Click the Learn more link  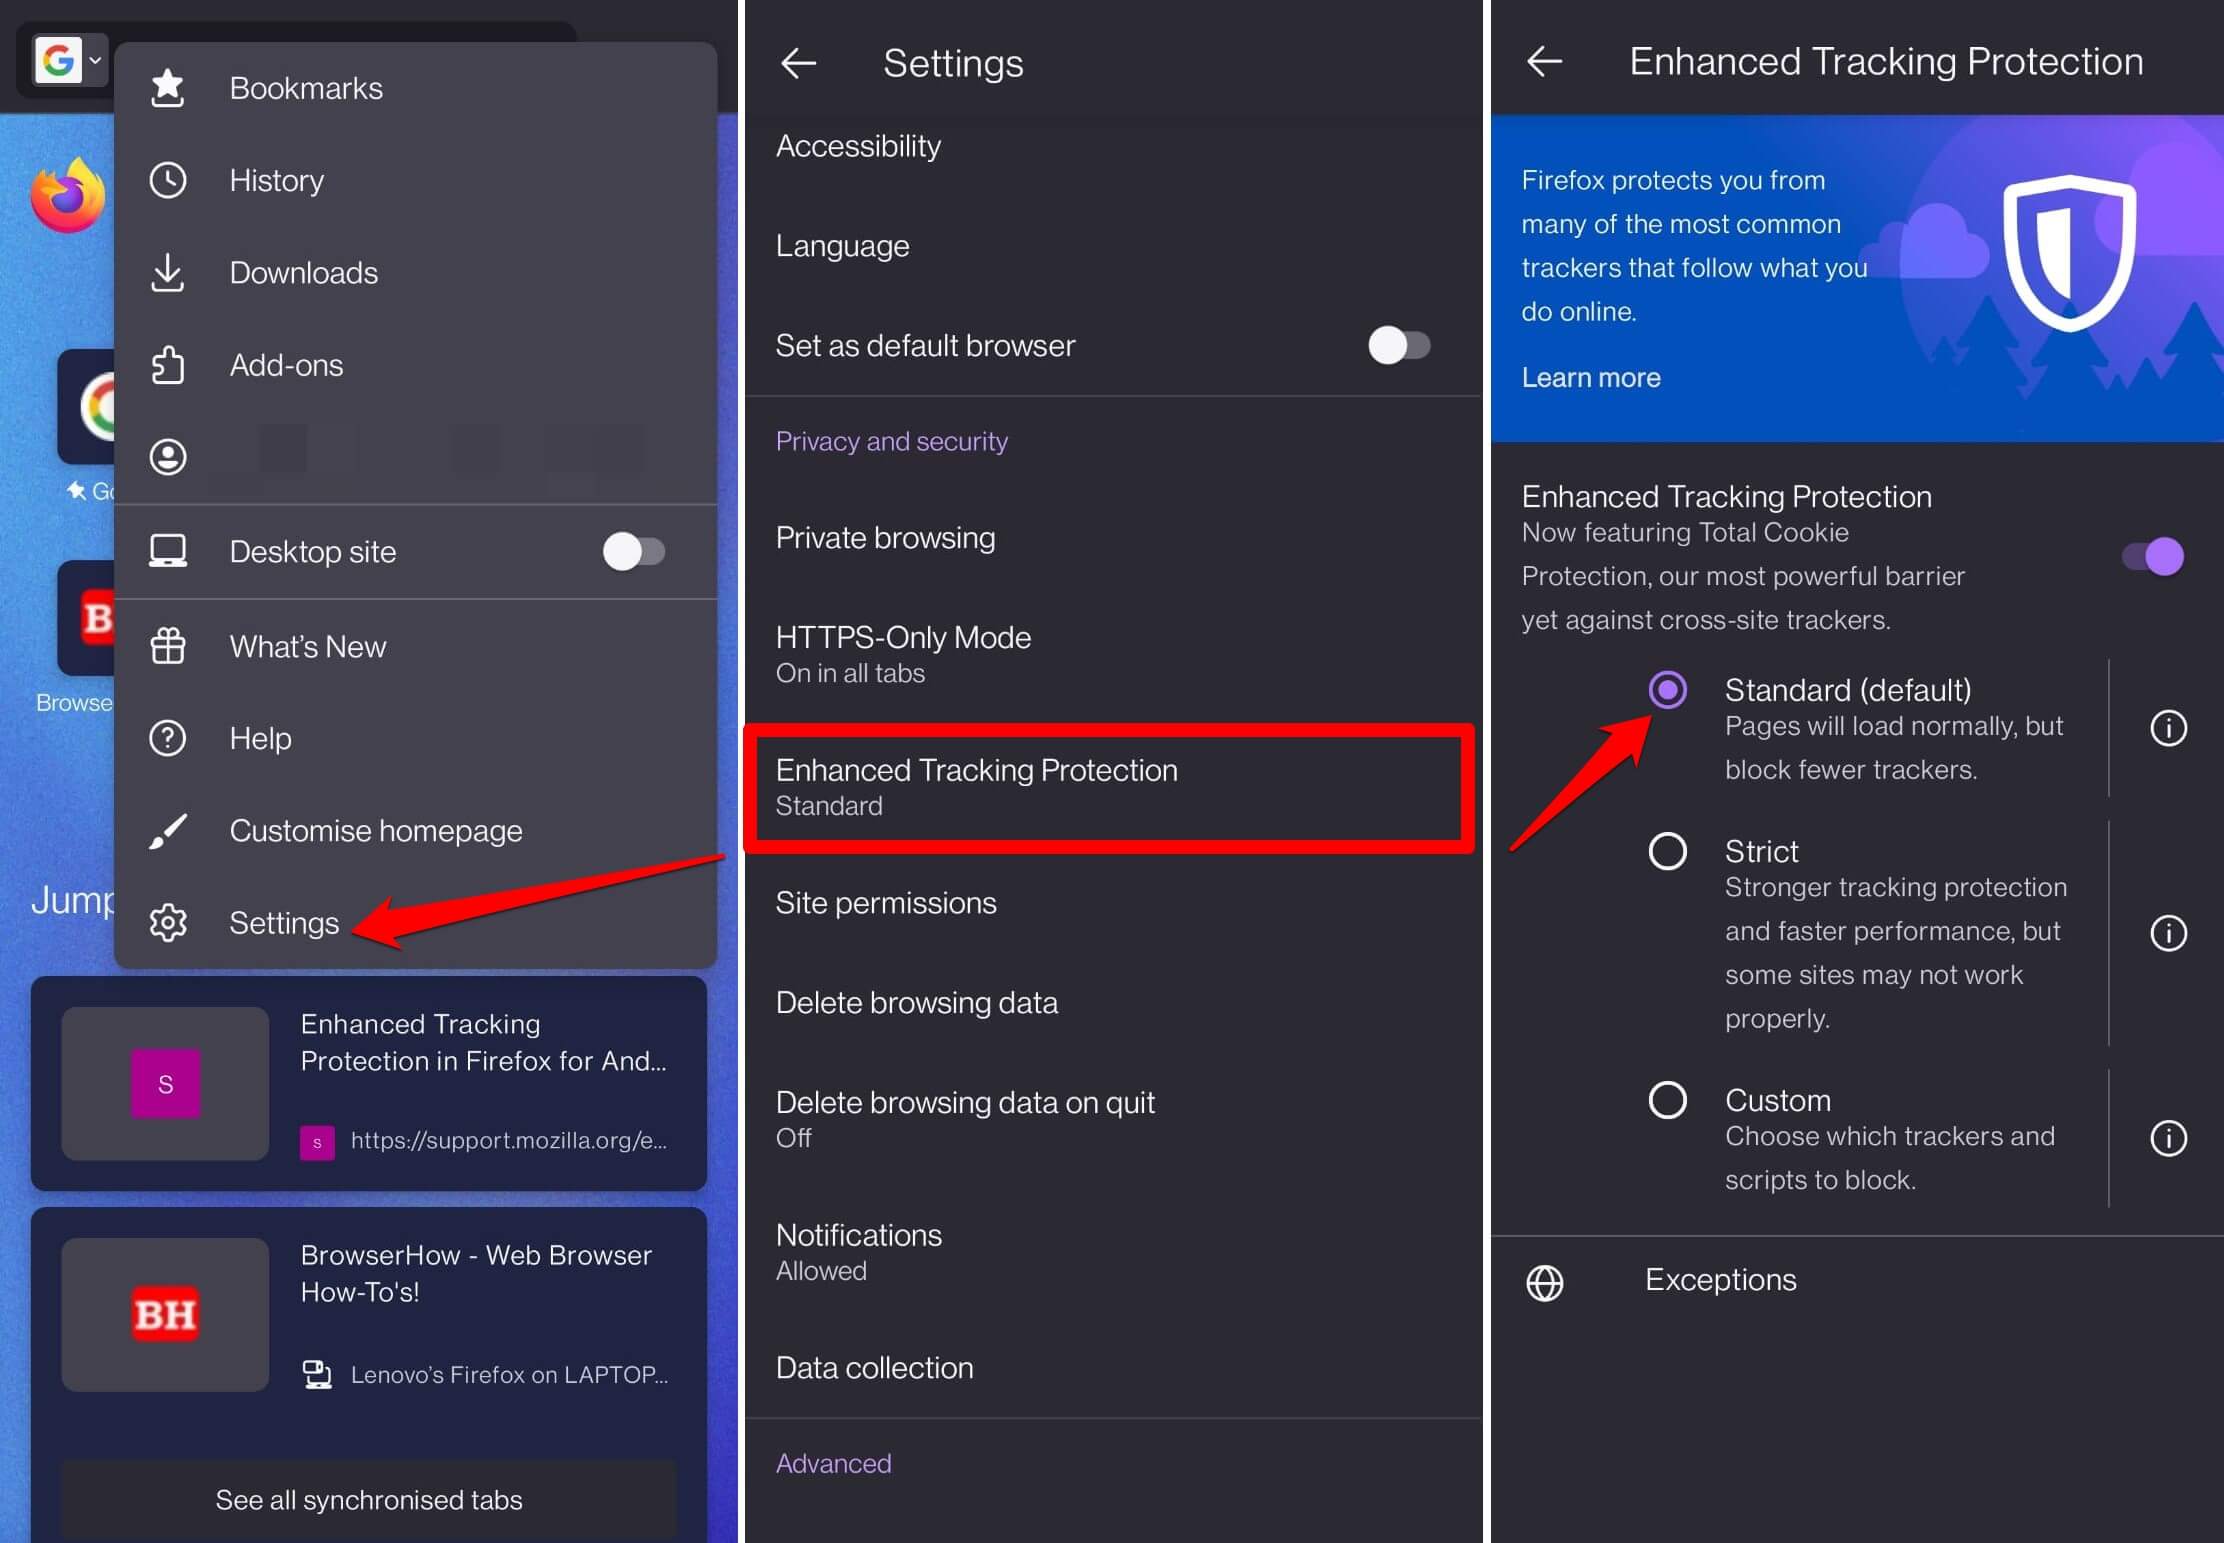1590,378
